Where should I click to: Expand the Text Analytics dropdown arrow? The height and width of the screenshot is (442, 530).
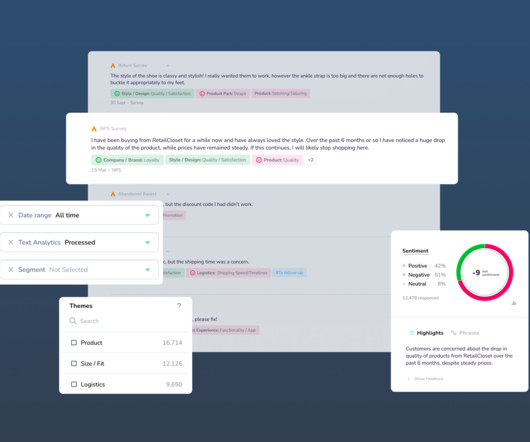point(147,243)
